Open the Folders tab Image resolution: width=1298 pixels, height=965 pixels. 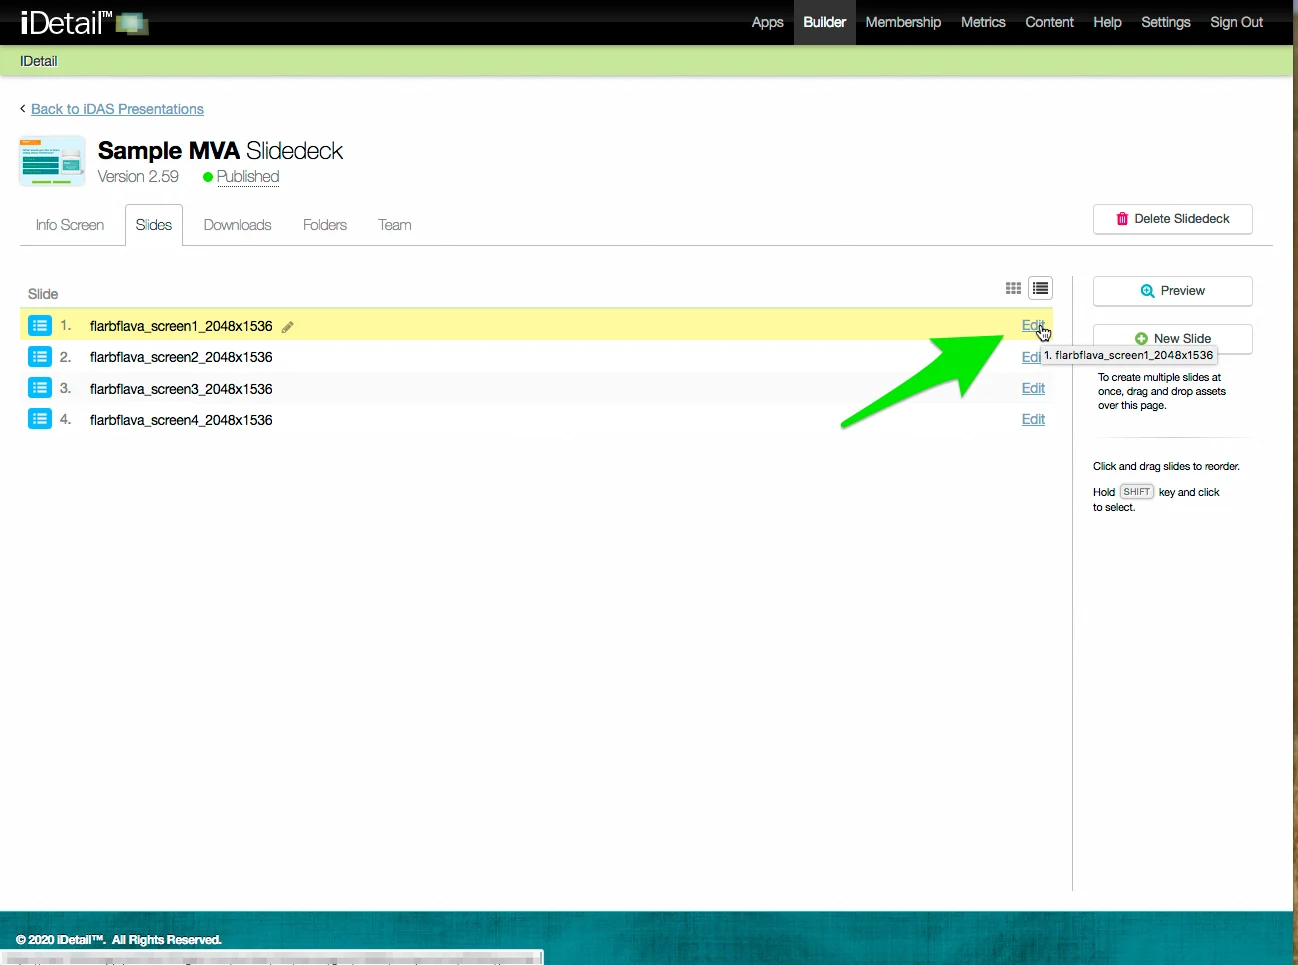point(325,225)
